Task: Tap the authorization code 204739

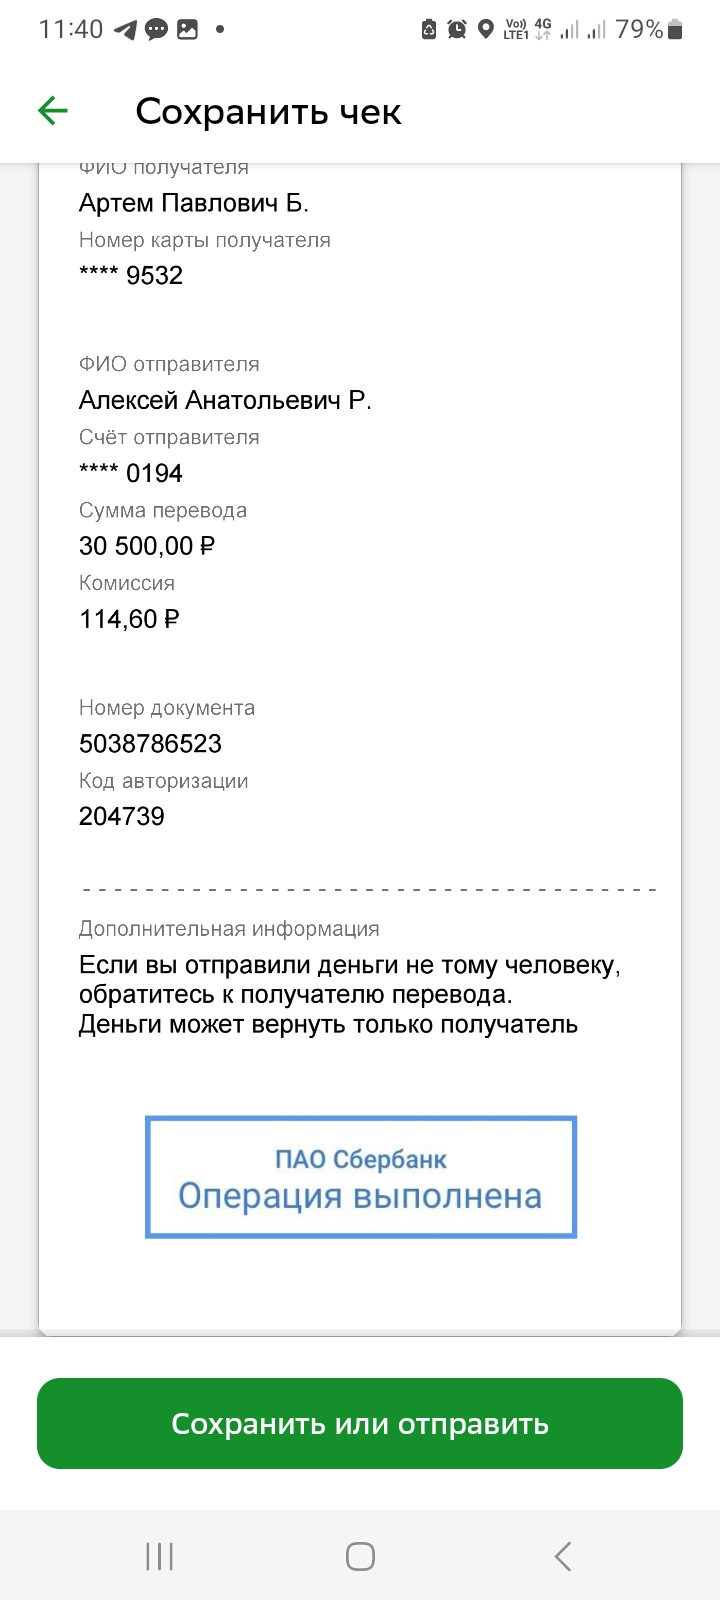Action: [122, 817]
